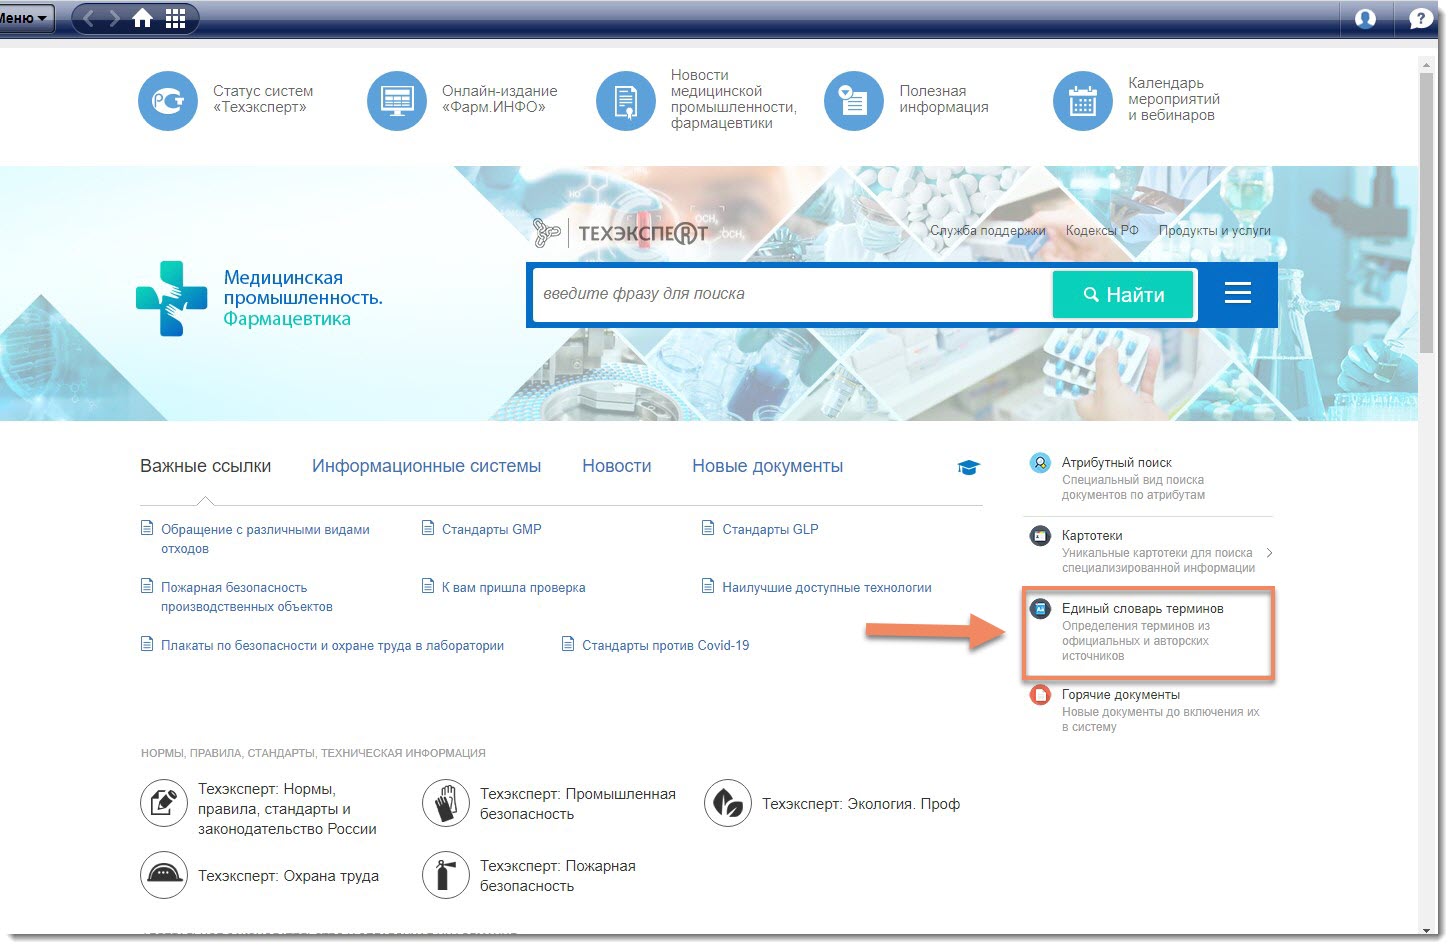Open Онлайн-издание «Фарм.ИНФО» link
1453x949 pixels.
pos(500,99)
